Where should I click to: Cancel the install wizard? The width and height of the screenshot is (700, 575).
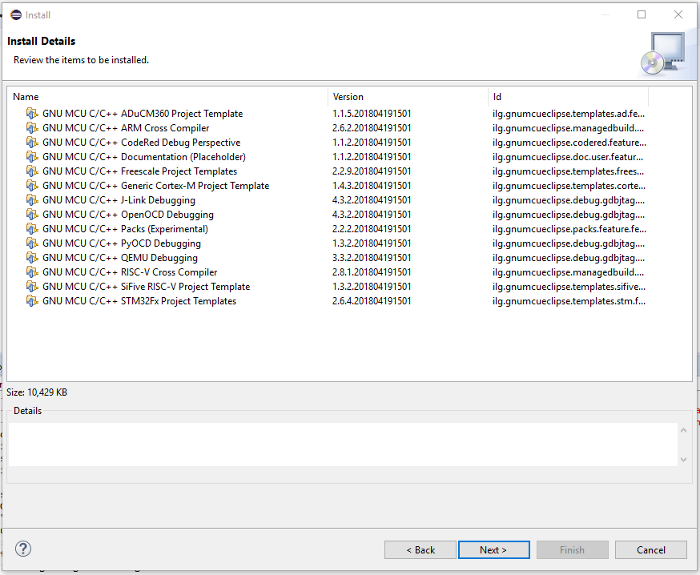point(651,550)
